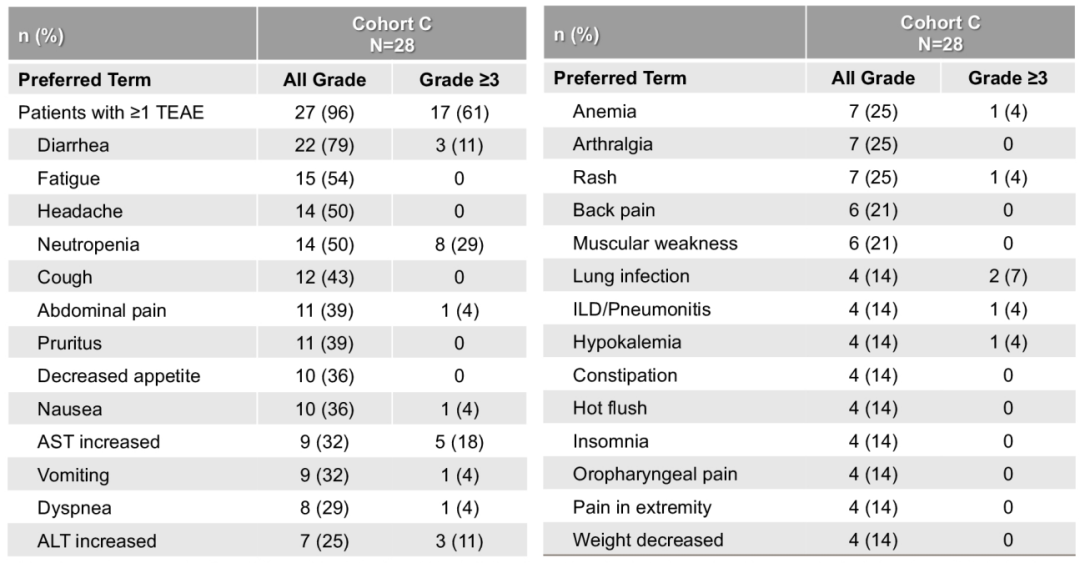Click the "Lung infection" row label
1080x563 pixels.
coord(631,276)
